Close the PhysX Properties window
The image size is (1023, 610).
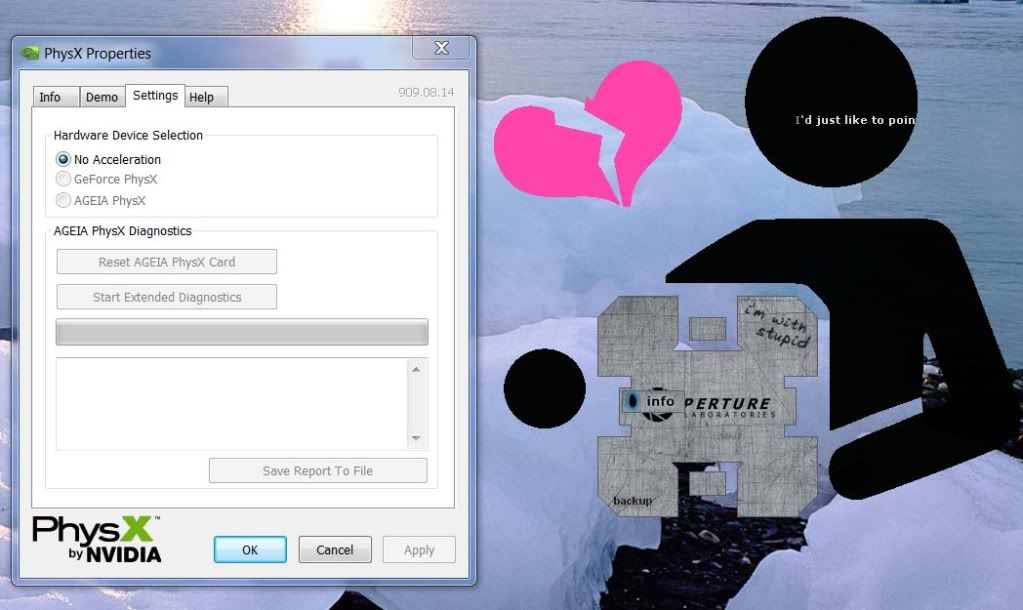[441, 48]
